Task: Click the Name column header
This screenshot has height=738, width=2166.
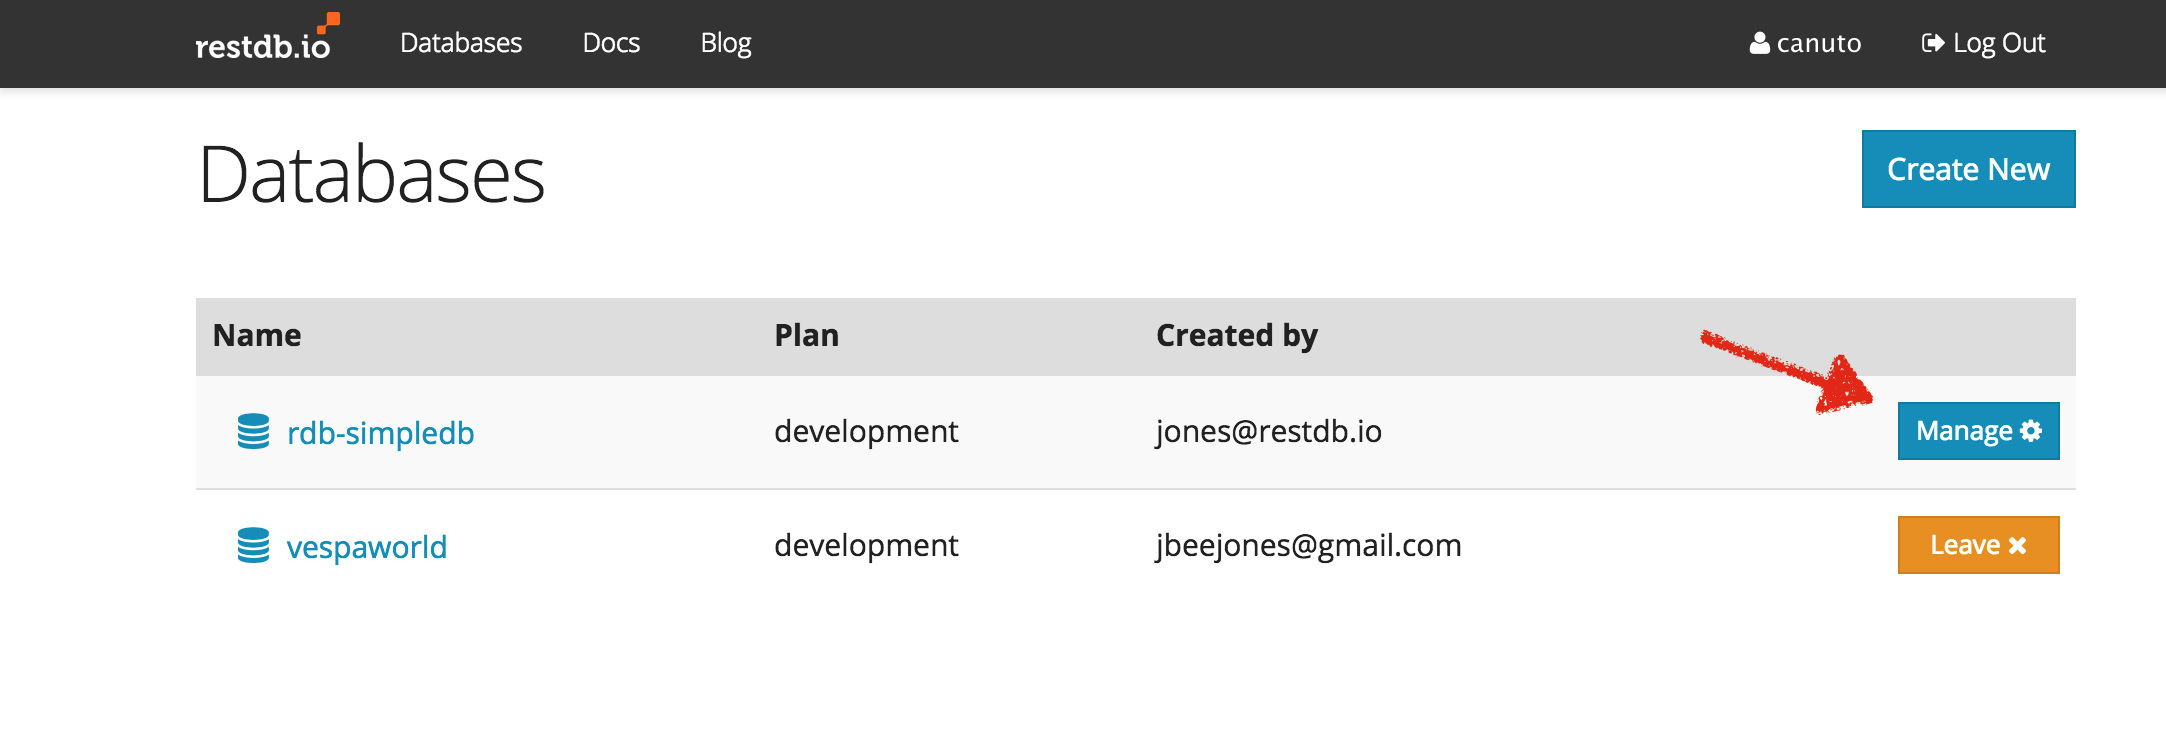Action: 257,335
